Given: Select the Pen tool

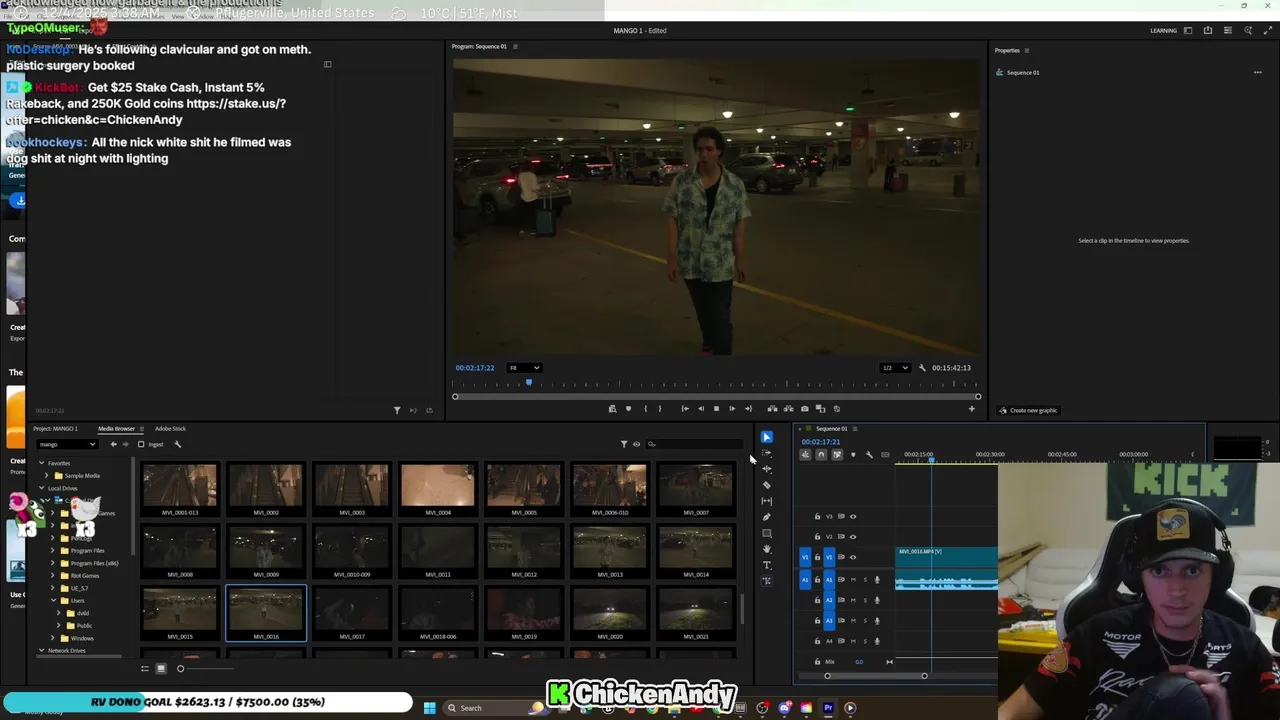Looking at the screenshot, I should [x=767, y=517].
